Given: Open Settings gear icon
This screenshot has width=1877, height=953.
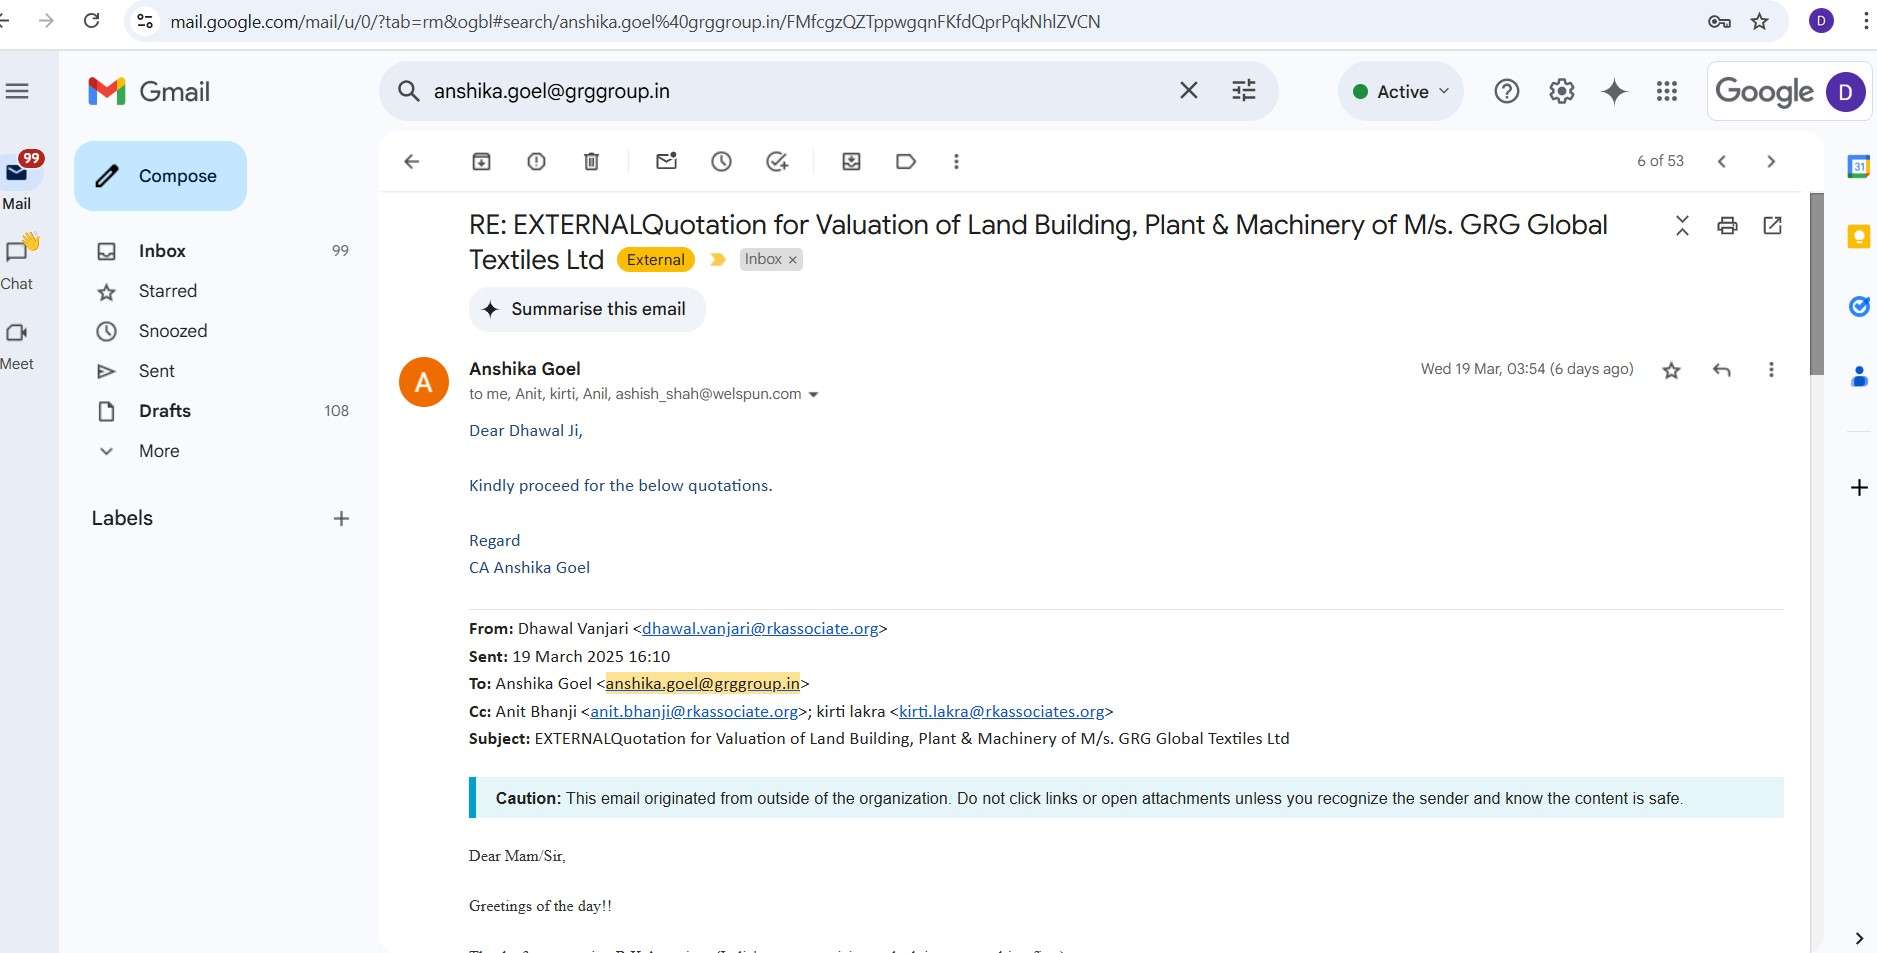Looking at the screenshot, I should tap(1561, 92).
